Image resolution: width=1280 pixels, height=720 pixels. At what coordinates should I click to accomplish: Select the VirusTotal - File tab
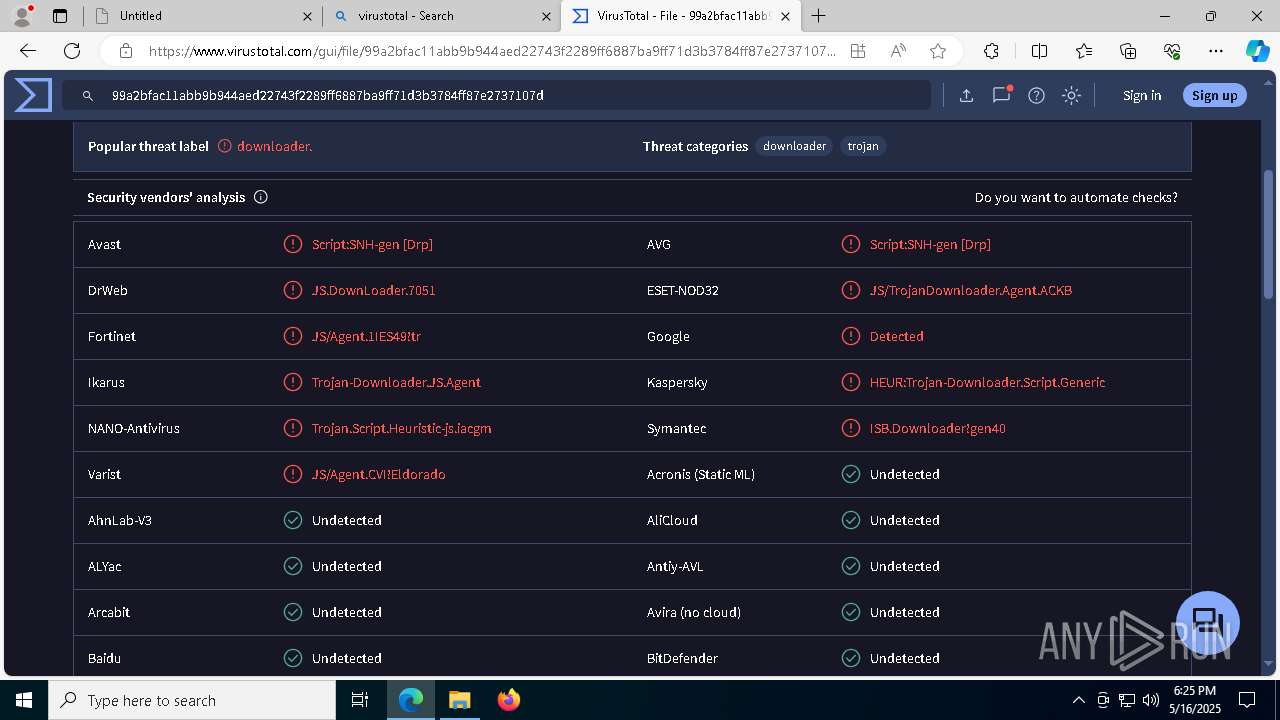point(680,16)
